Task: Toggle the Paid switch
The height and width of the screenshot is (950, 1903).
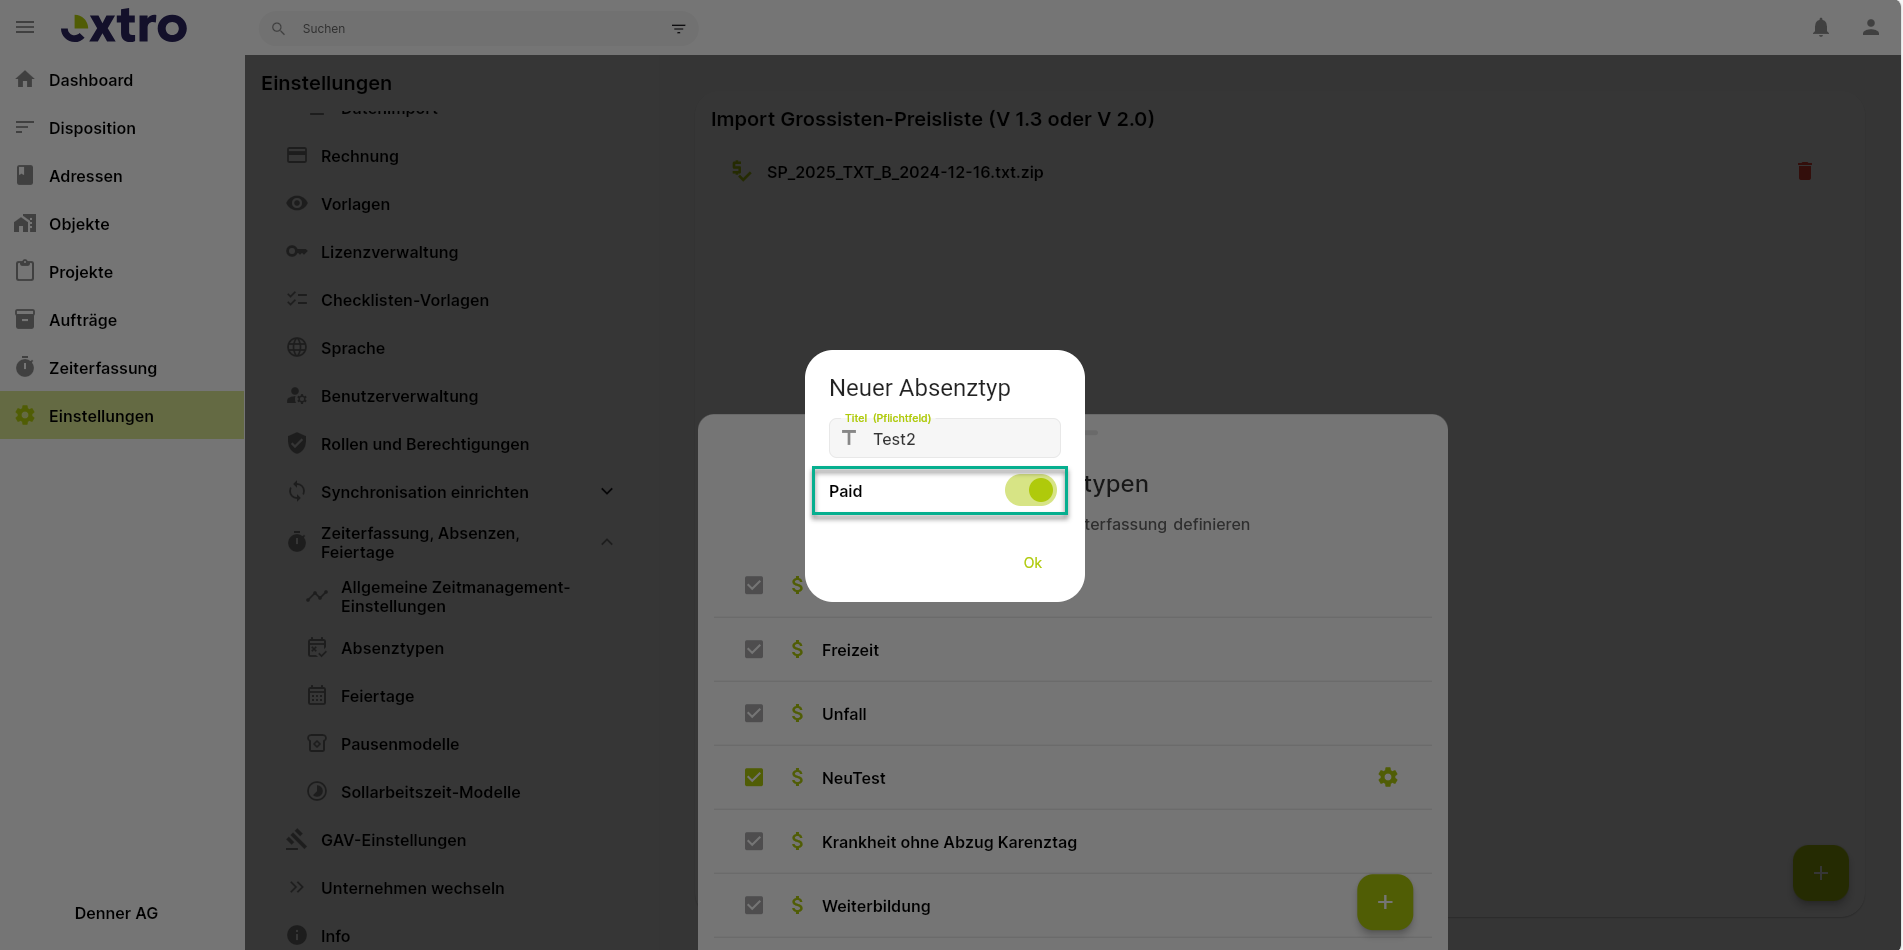Action: (1031, 490)
